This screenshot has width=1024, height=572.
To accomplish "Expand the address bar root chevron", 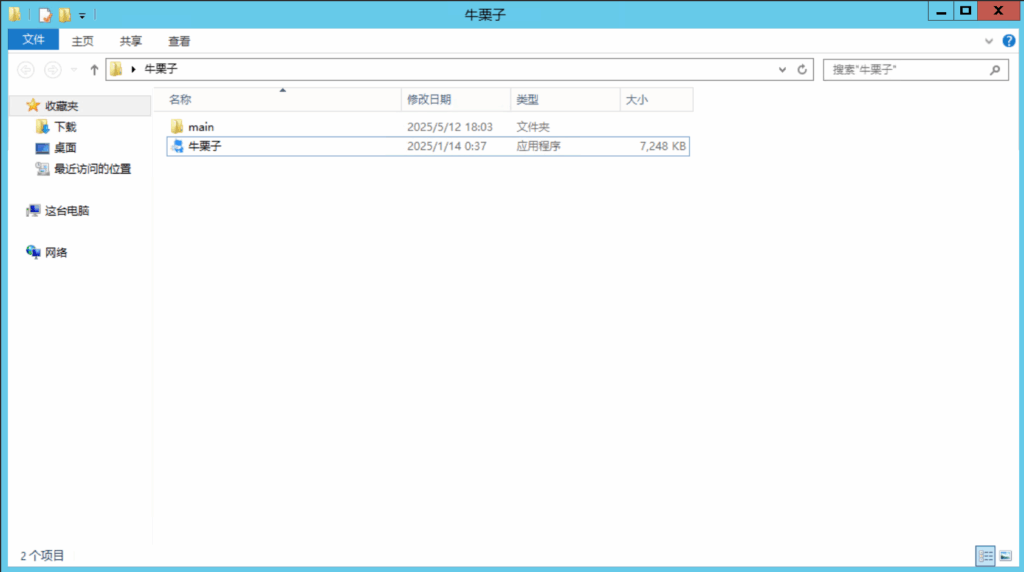I will tap(133, 69).
